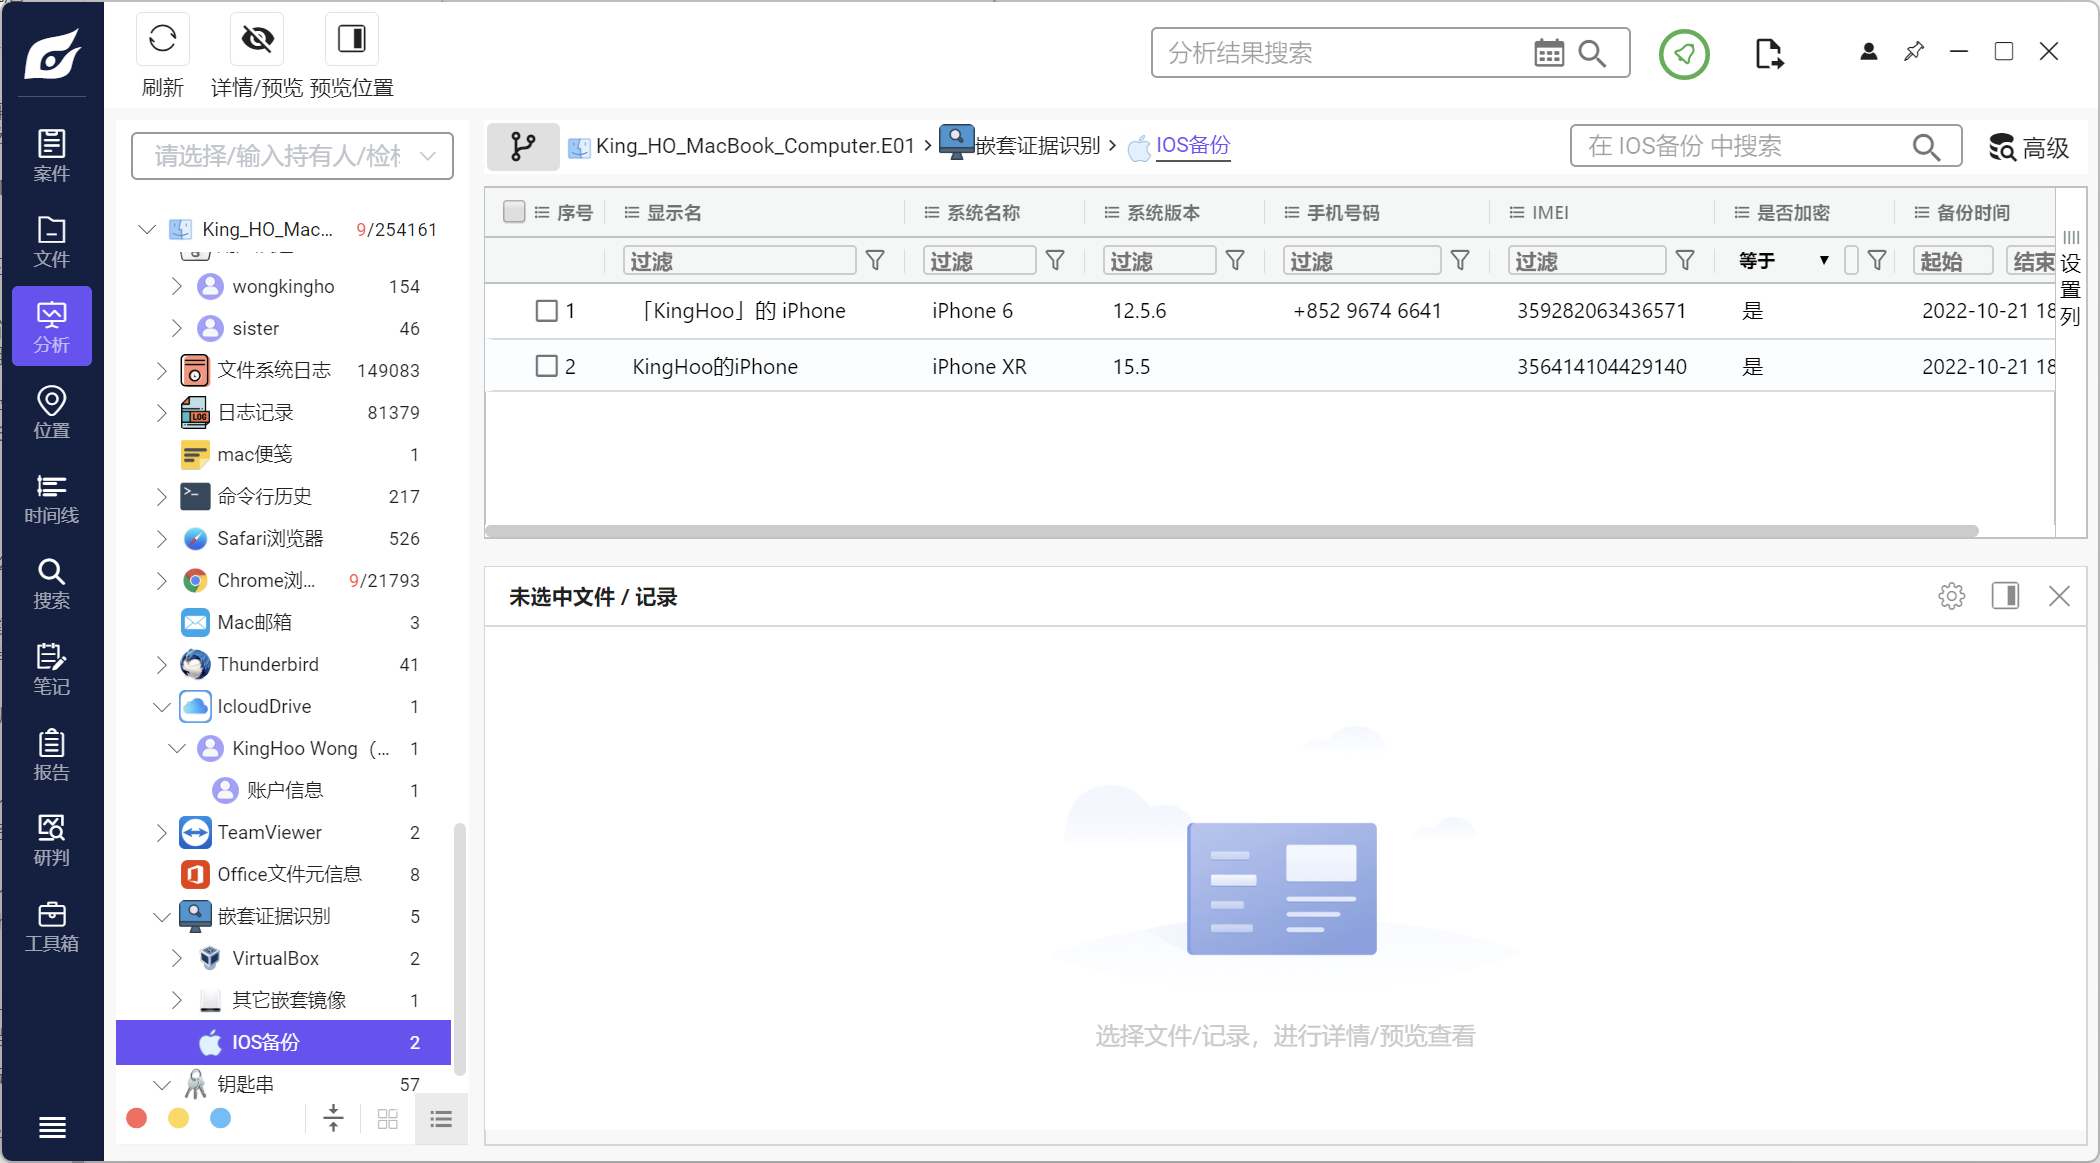Open the 笔记 sidebar section
This screenshot has height=1163, width=2100.
(52, 669)
